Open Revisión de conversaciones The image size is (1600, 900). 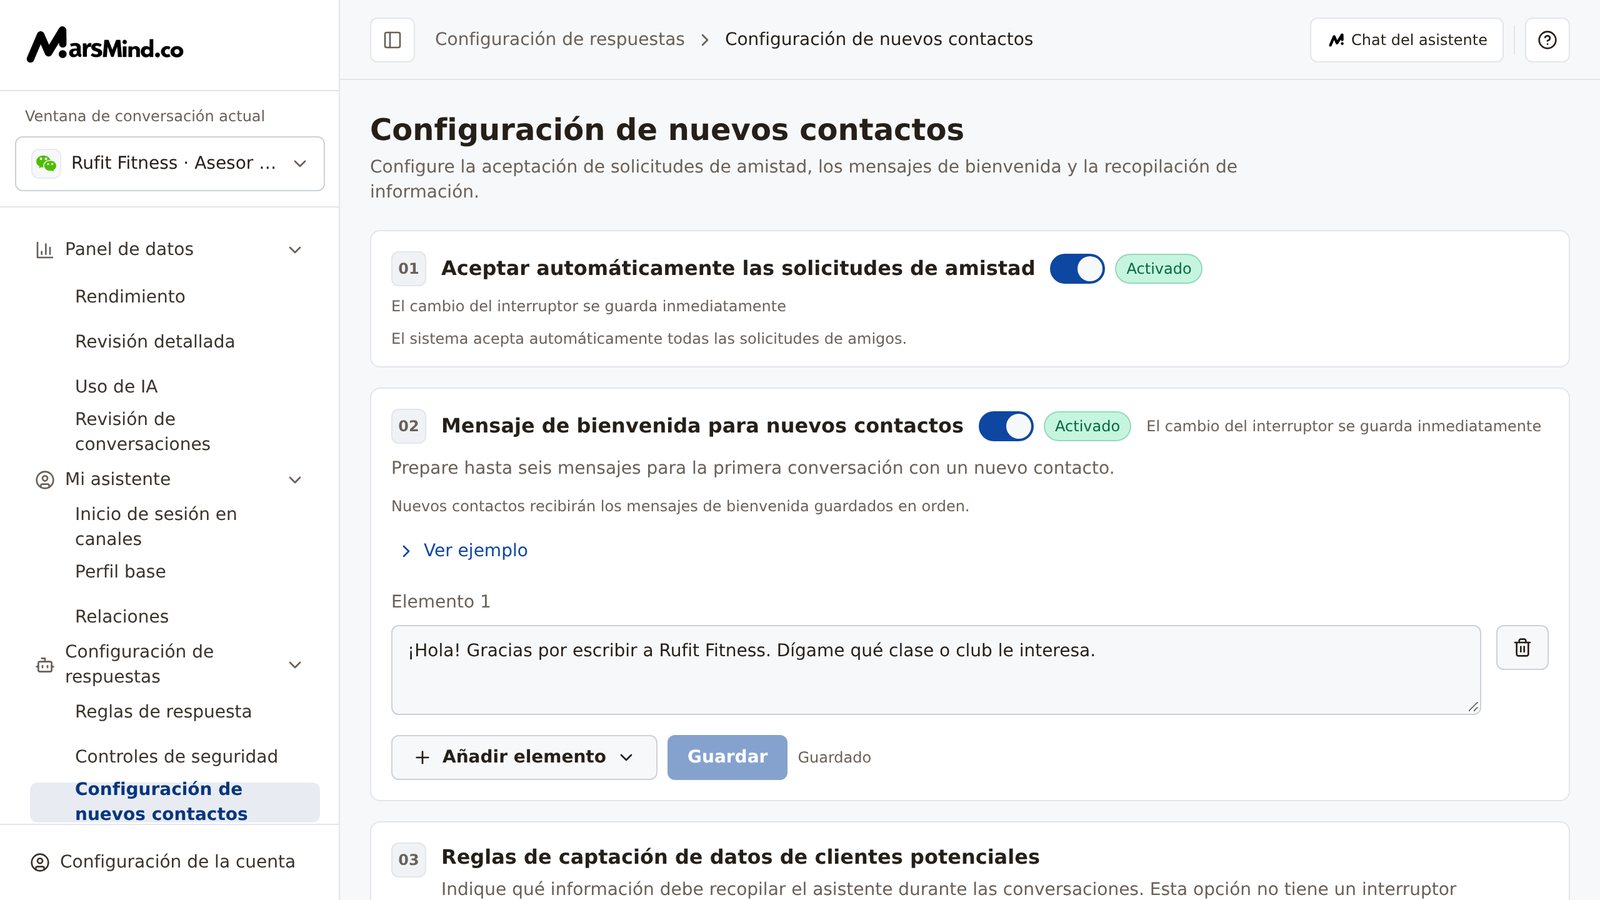143,432
